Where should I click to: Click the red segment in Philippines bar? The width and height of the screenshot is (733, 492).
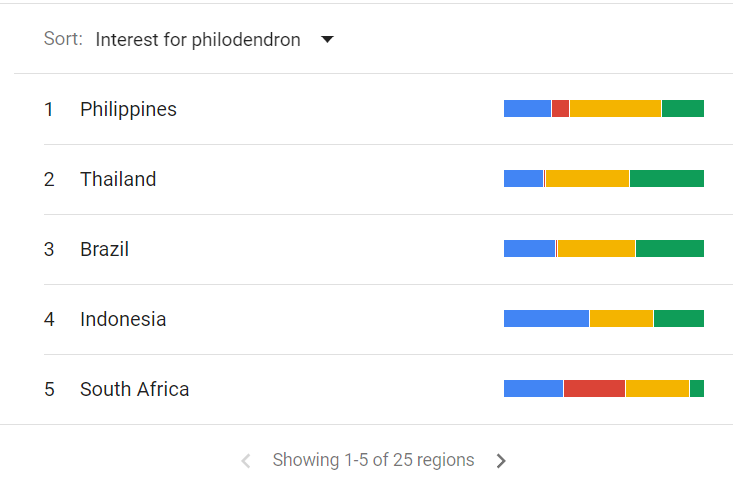[x=560, y=109]
